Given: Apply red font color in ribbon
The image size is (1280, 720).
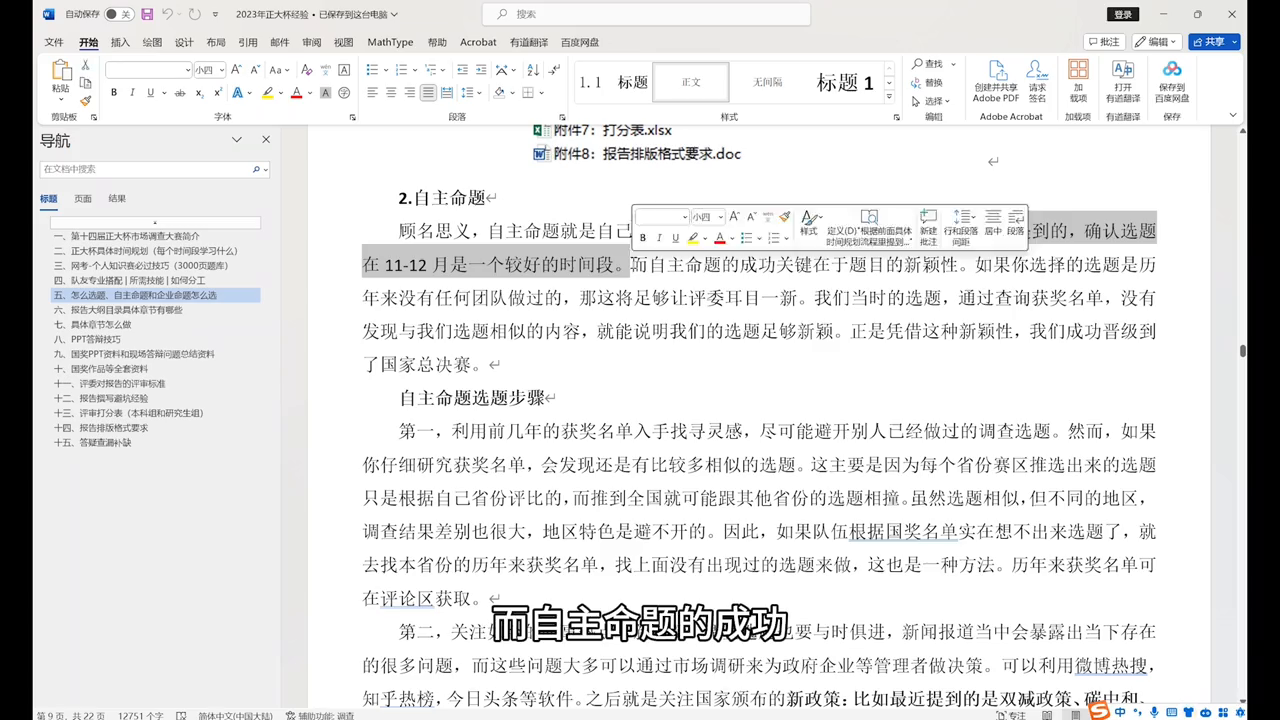Looking at the screenshot, I should [x=296, y=93].
